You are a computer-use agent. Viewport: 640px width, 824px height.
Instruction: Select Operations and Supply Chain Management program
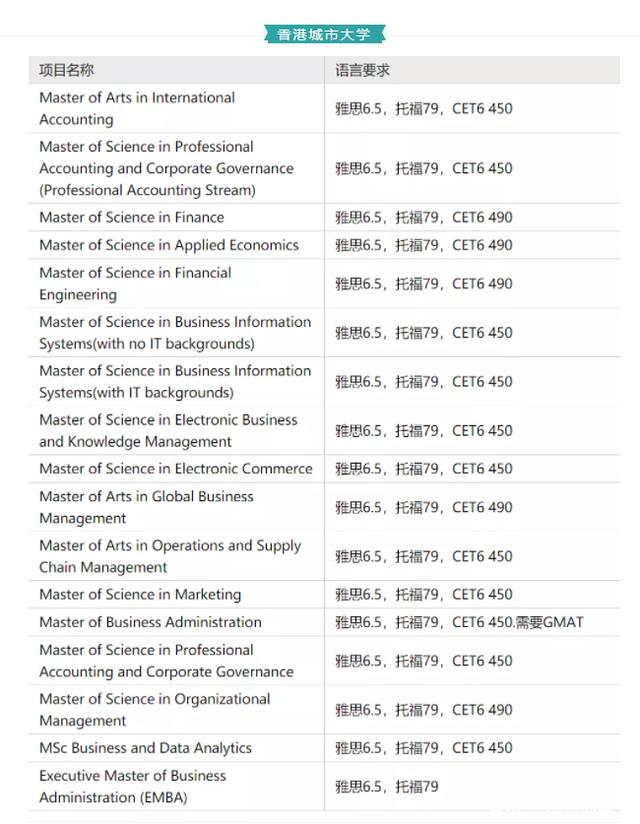(x=170, y=556)
